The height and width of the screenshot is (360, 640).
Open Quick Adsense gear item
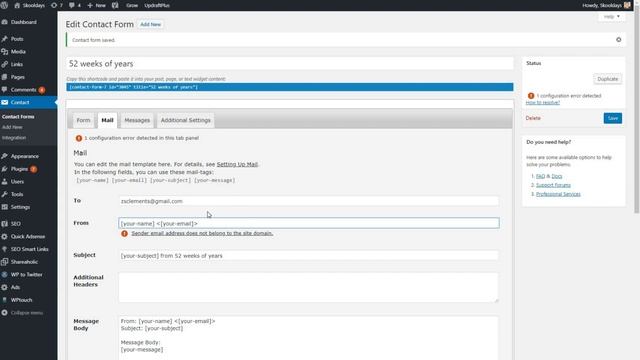point(29,236)
